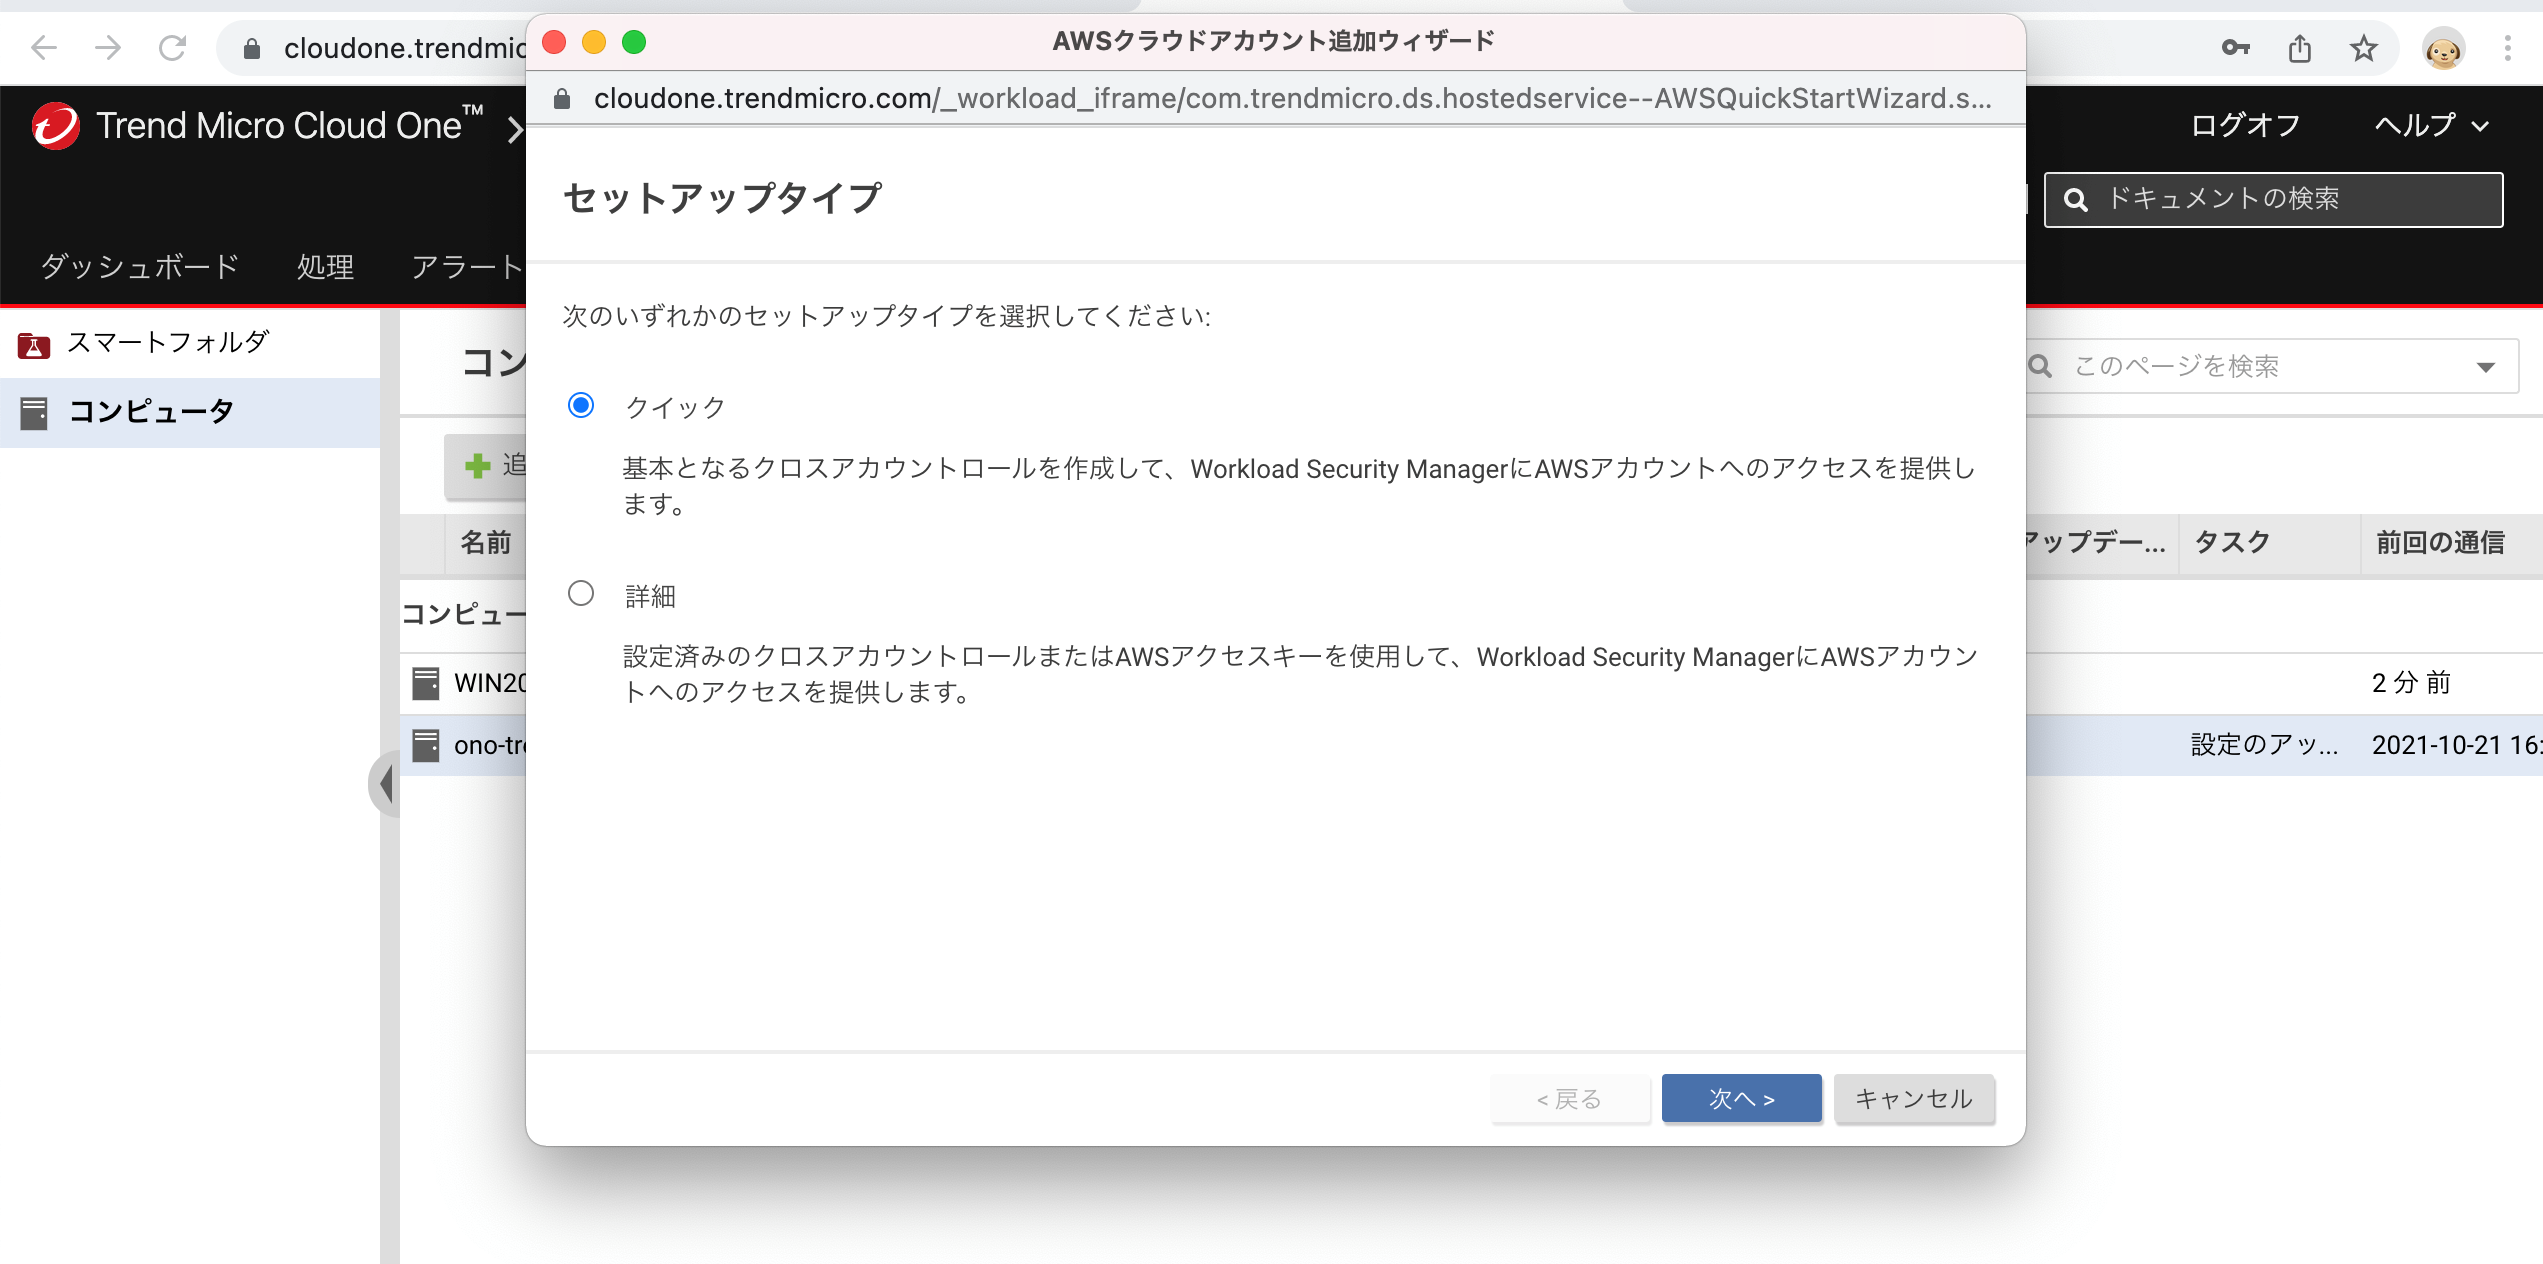Click the smart folder icon in sidebar
2543x1264 pixels.
coord(33,345)
